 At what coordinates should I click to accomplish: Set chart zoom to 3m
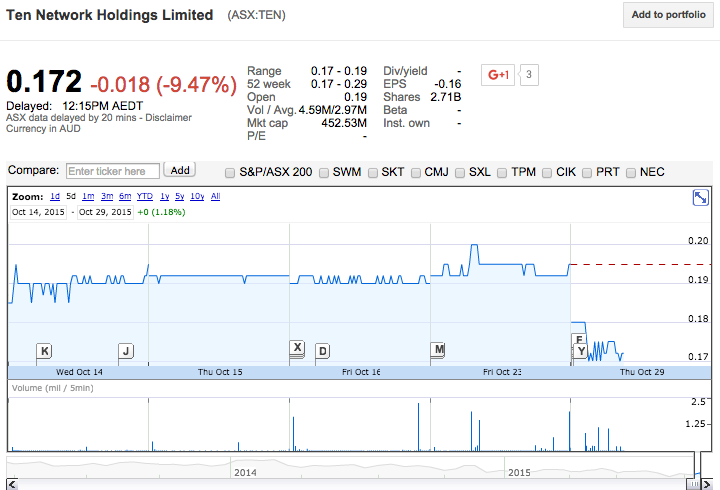107,196
